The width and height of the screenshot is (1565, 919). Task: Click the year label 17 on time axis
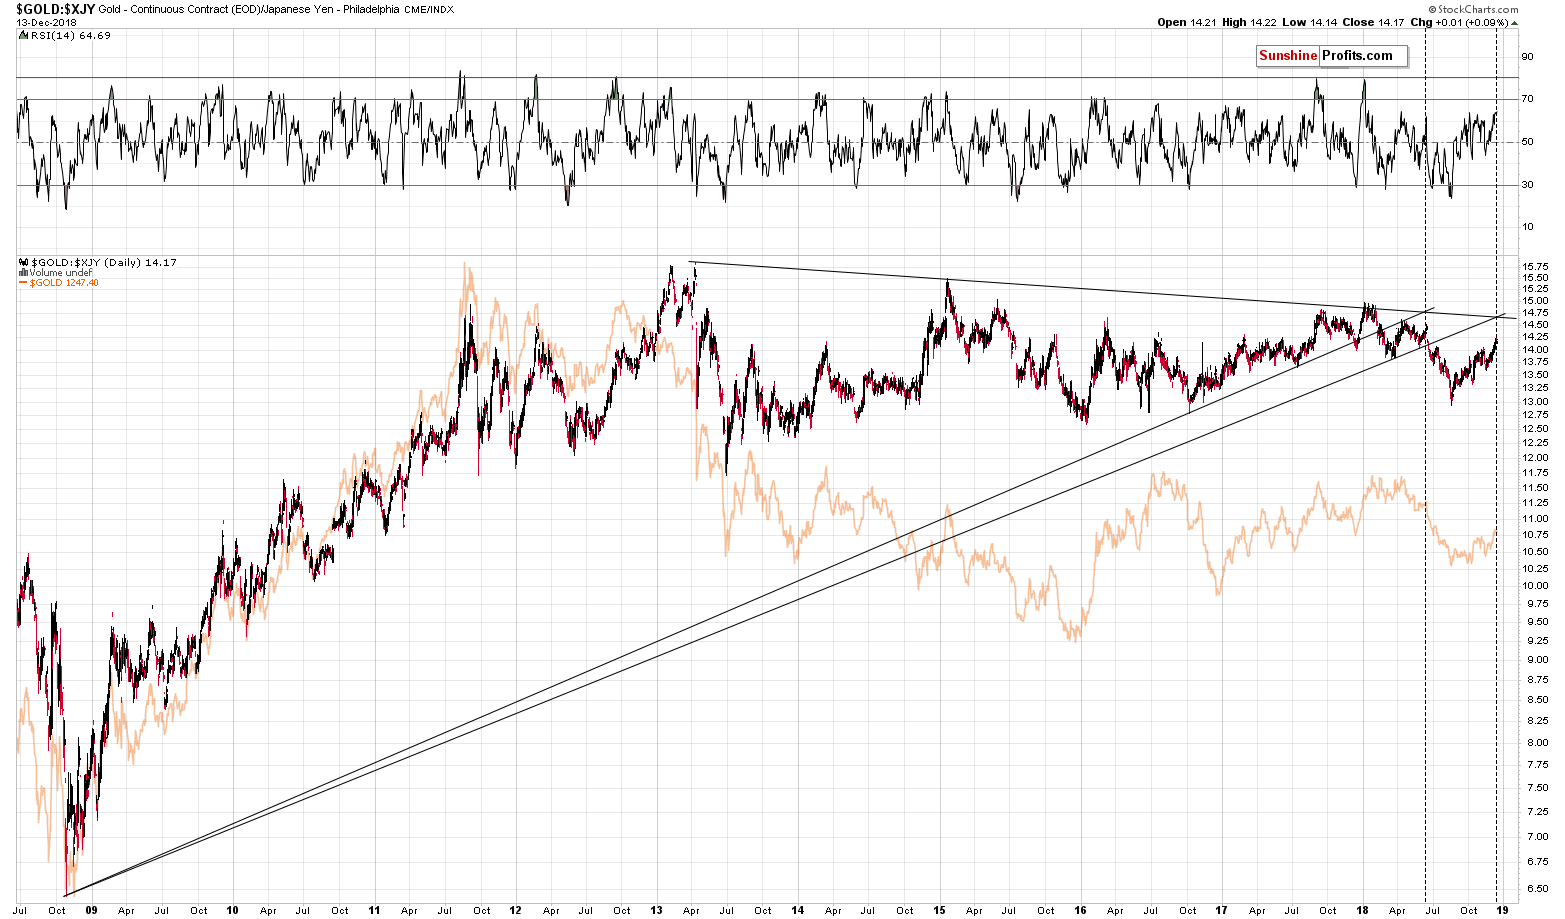click(1221, 910)
